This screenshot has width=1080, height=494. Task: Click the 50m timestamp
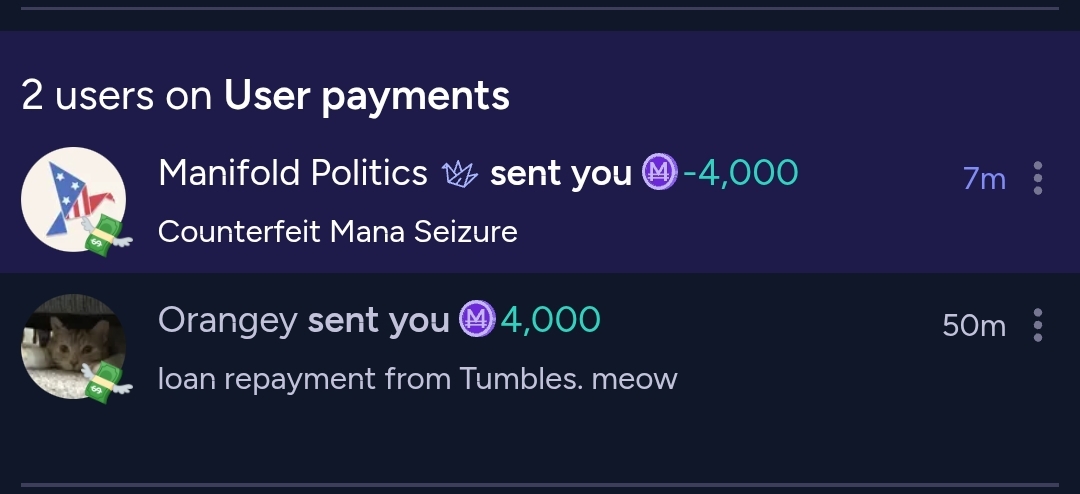click(x=974, y=325)
